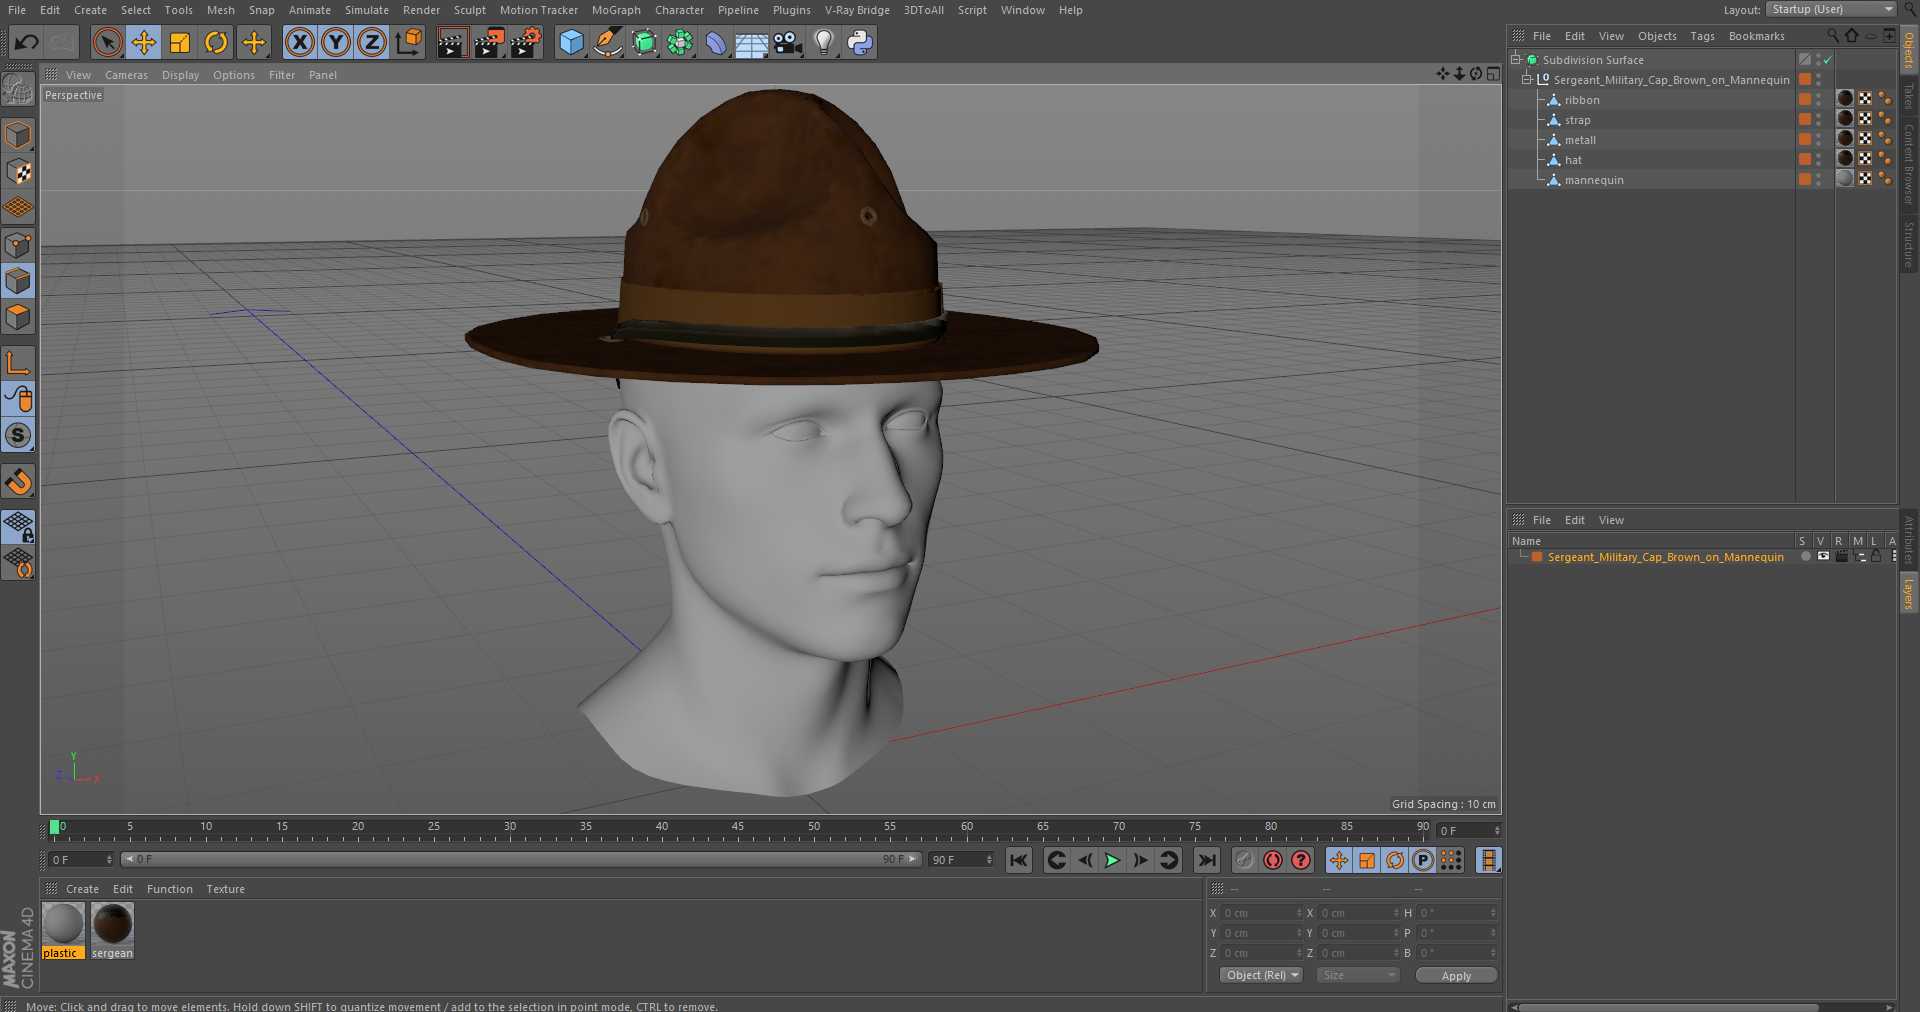Open viewport Cameras menu
This screenshot has width=1920, height=1012.
pyautogui.click(x=126, y=75)
